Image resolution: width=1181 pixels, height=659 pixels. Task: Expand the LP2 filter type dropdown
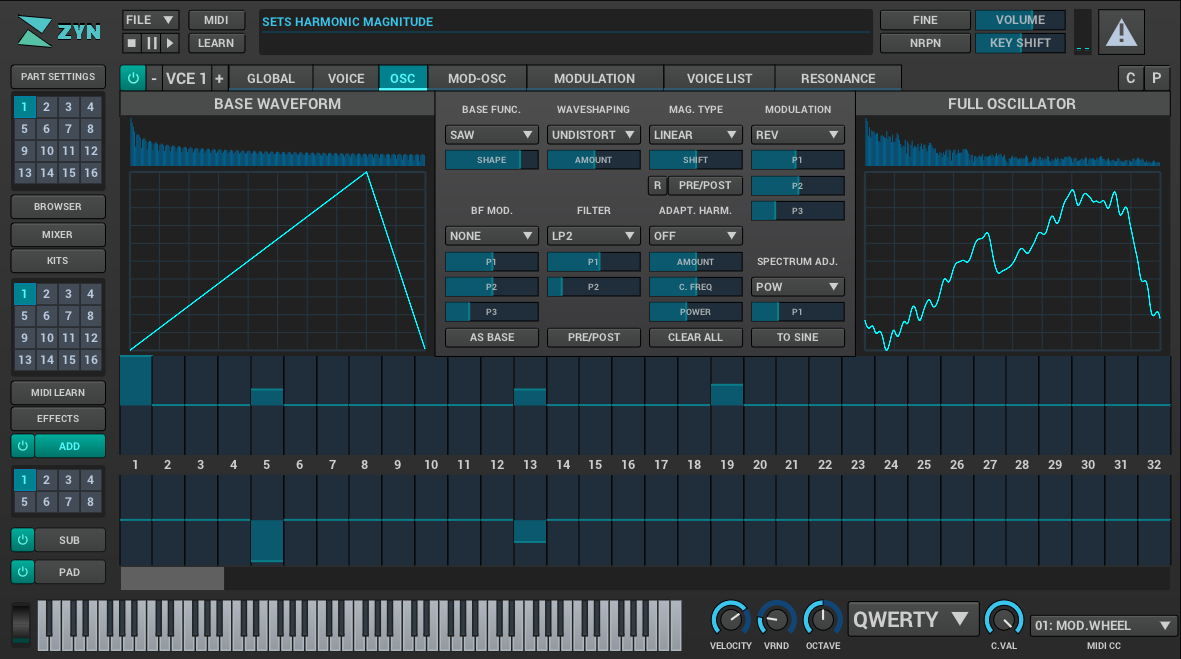point(594,236)
